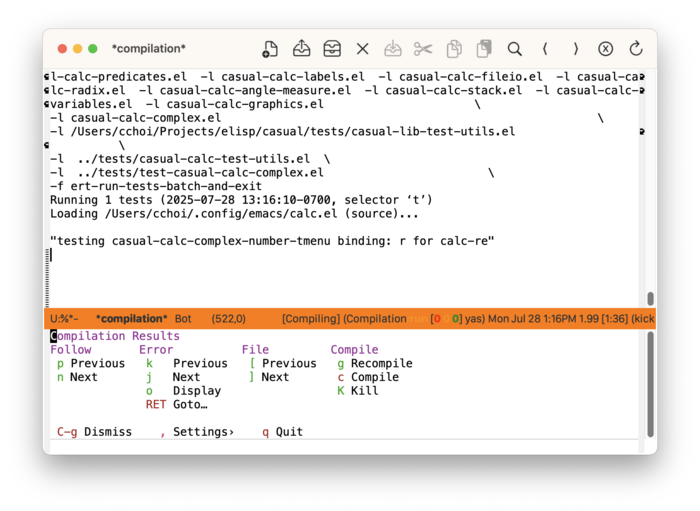Choose File '] Next' entry
This screenshot has height=511, width=700.
[x=269, y=377]
